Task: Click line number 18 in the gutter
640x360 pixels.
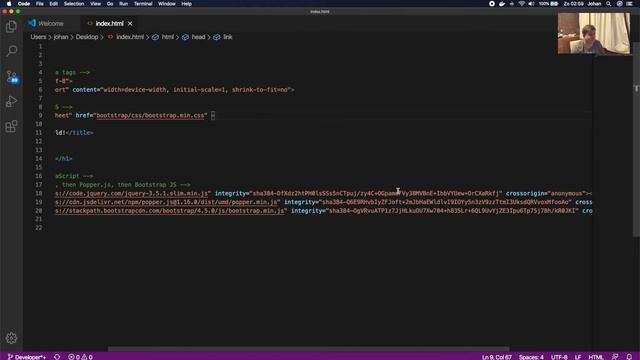Action: pyautogui.click(x=39, y=193)
